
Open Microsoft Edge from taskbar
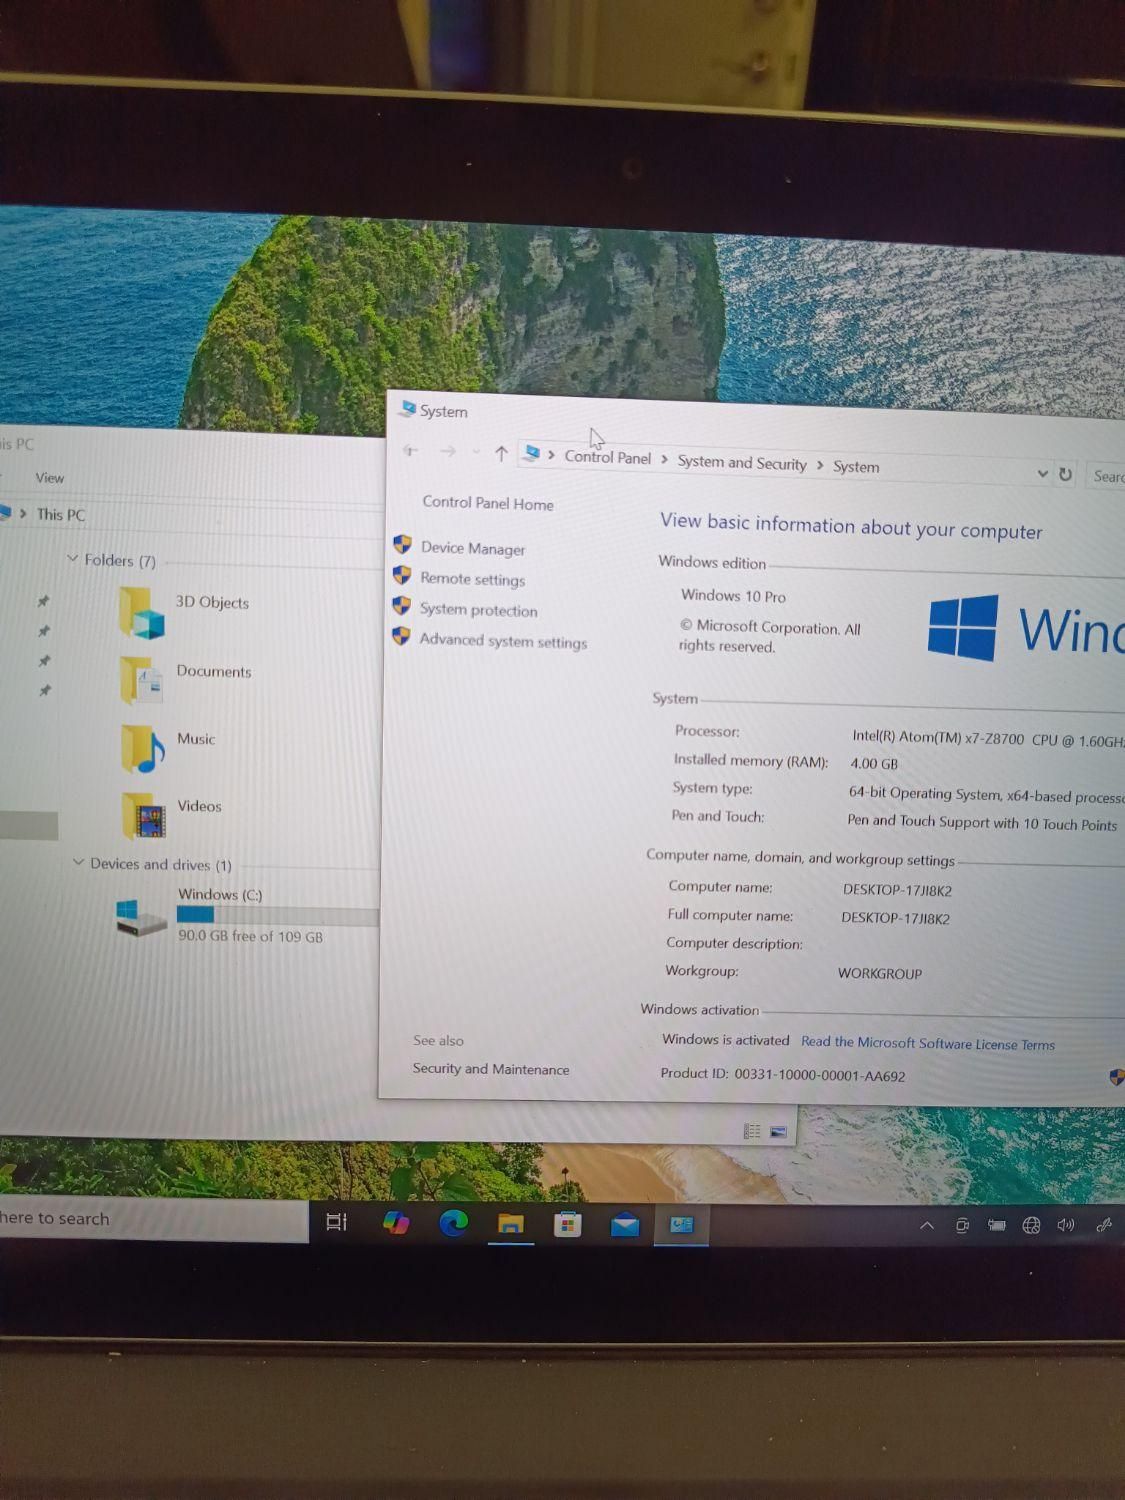coord(453,1222)
